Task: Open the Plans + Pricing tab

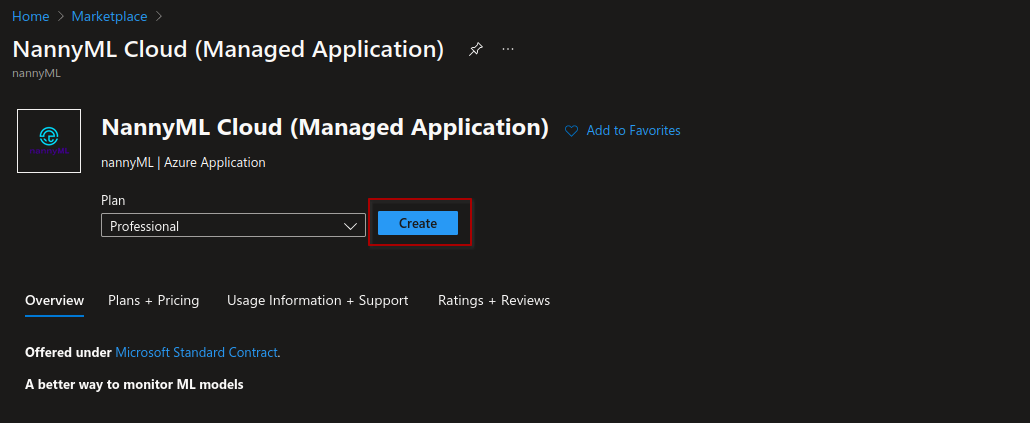Action: 153,300
